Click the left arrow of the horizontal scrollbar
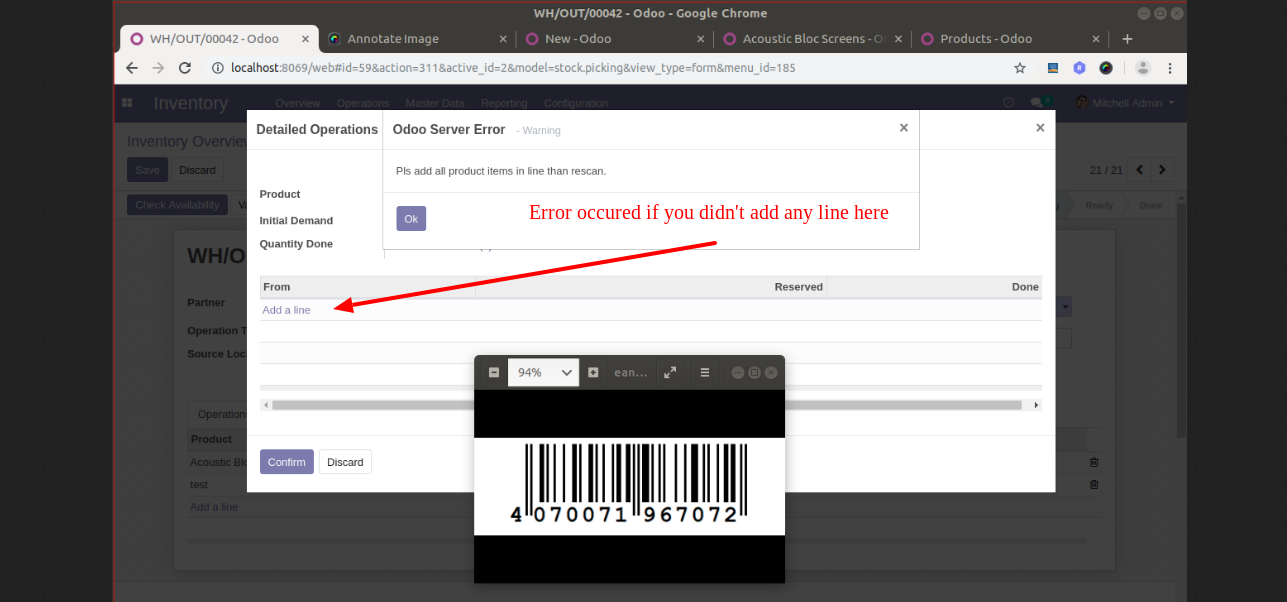This screenshot has width=1287, height=602. [265, 405]
